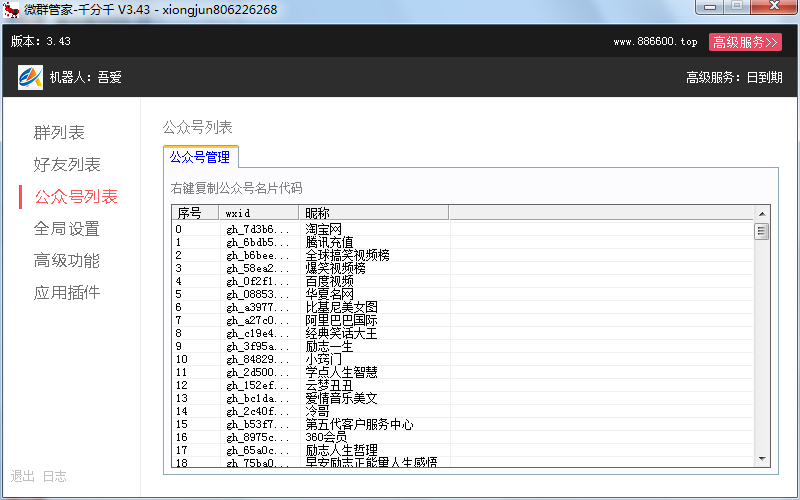
Task: Click wxid cell gh_58ea2...
Action: coord(258,268)
